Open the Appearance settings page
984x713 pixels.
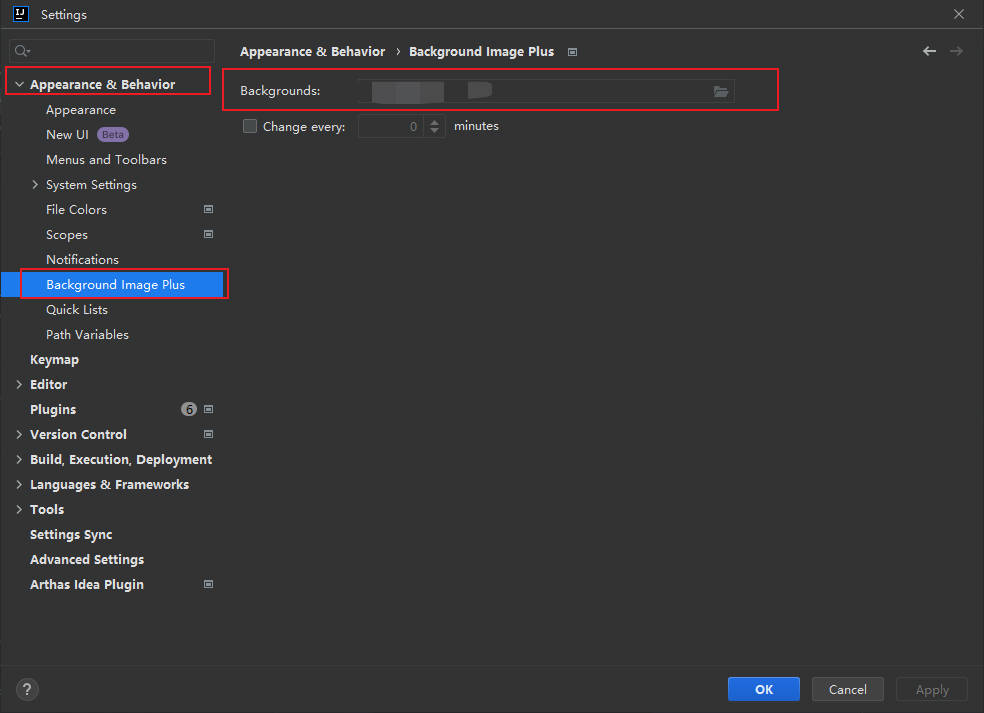point(81,110)
